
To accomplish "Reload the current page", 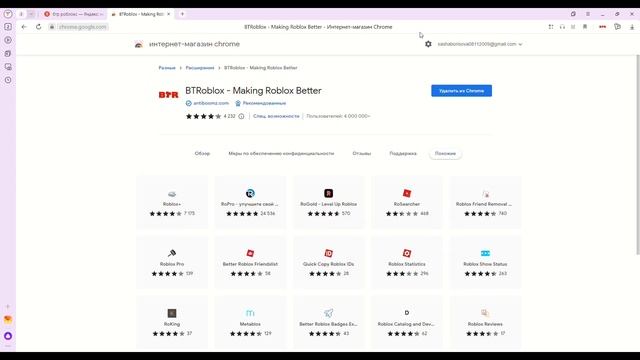I will click(x=38, y=27).
